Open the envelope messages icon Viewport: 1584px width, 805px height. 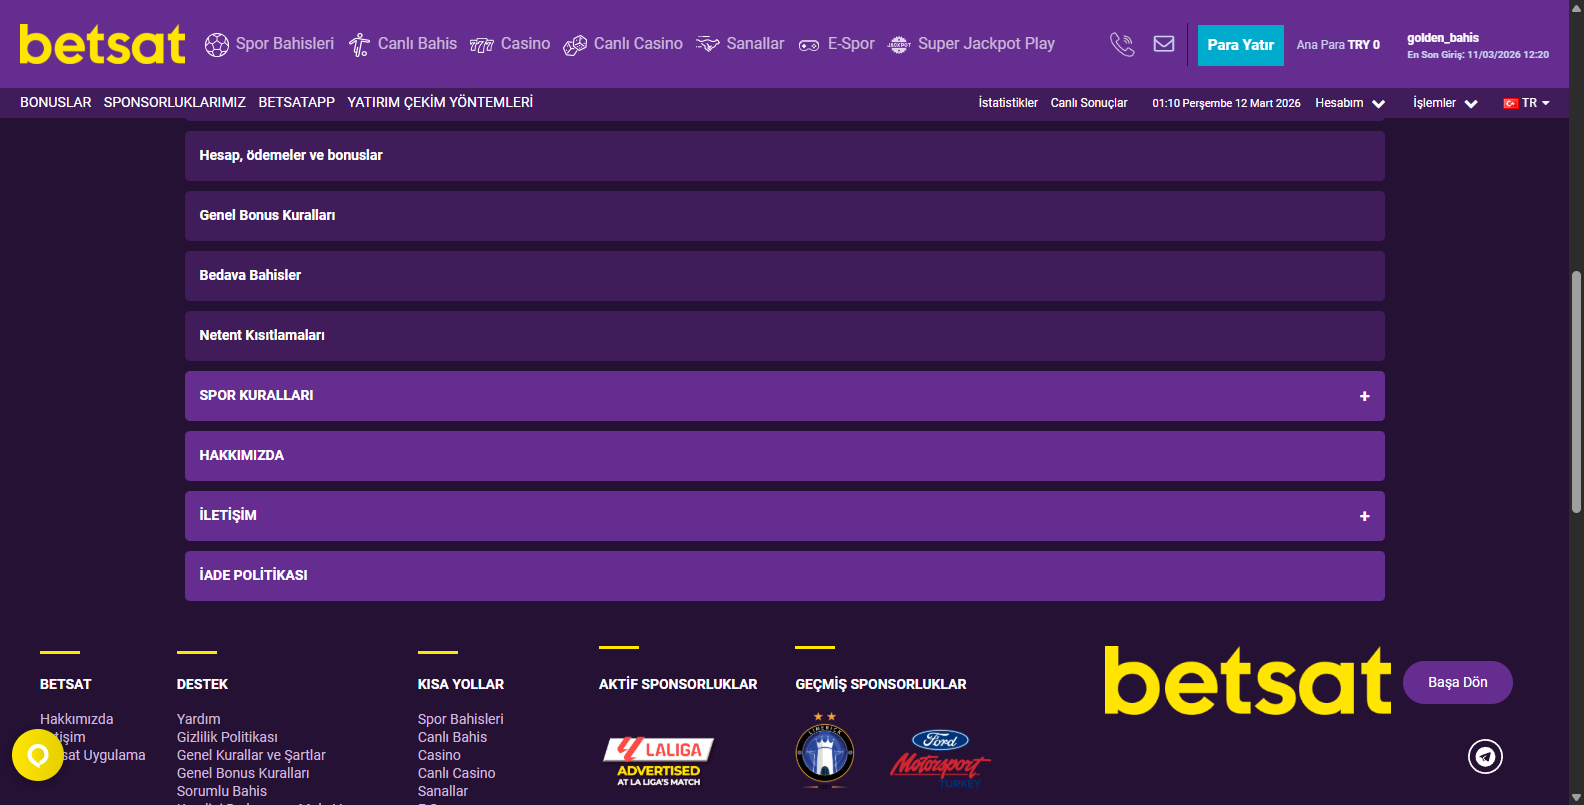(x=1164, y=44)
